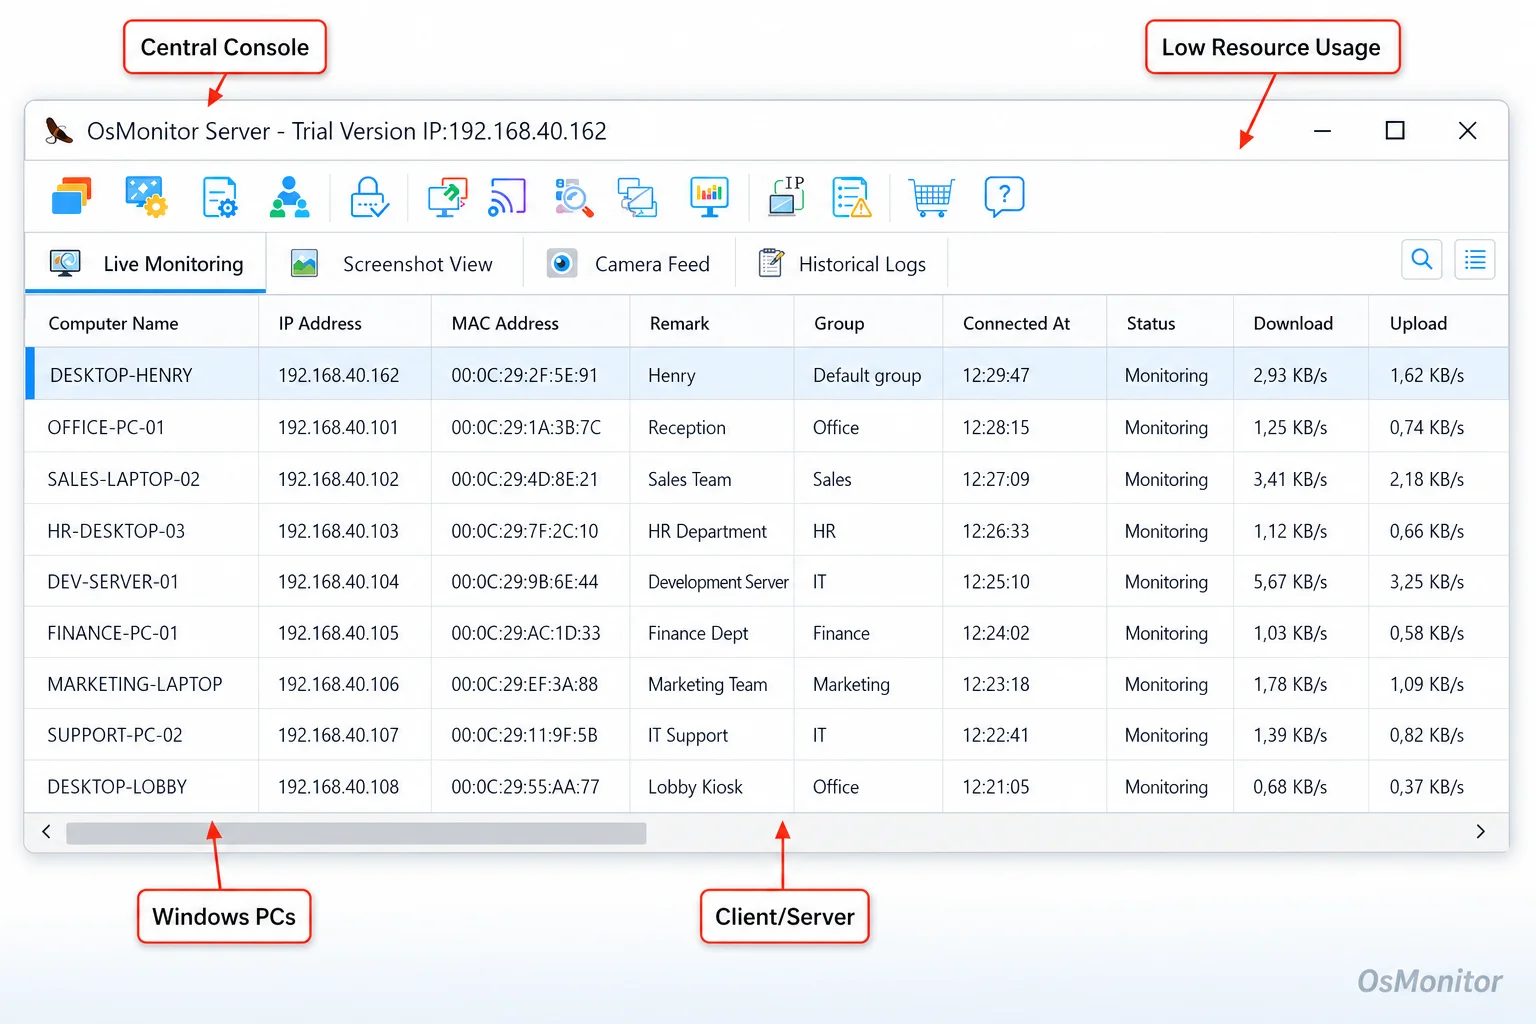Click the left arrow of horizontal scrollbar
This screenshot has width=1536, height=1024.
coord(46,832)
